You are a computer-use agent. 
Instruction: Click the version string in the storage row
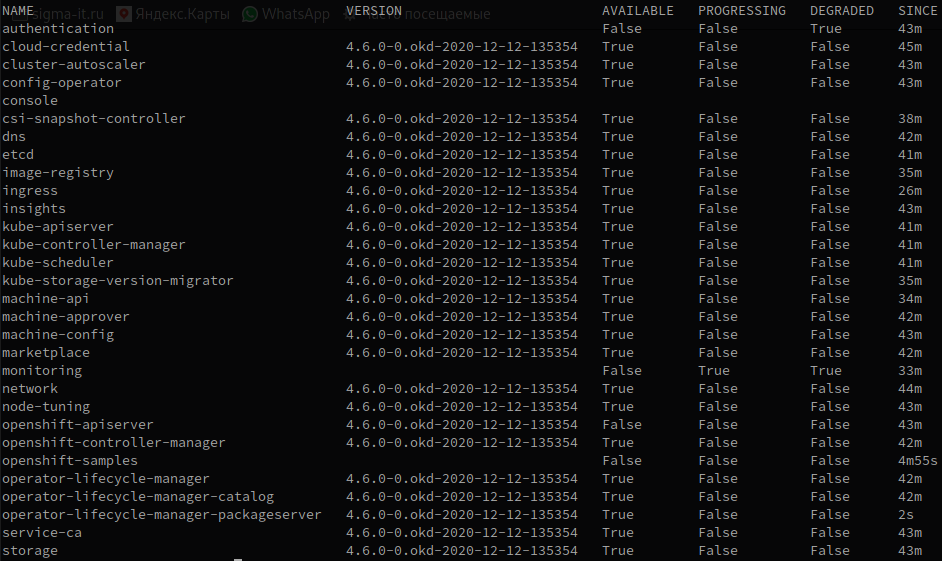pos(461,551)
